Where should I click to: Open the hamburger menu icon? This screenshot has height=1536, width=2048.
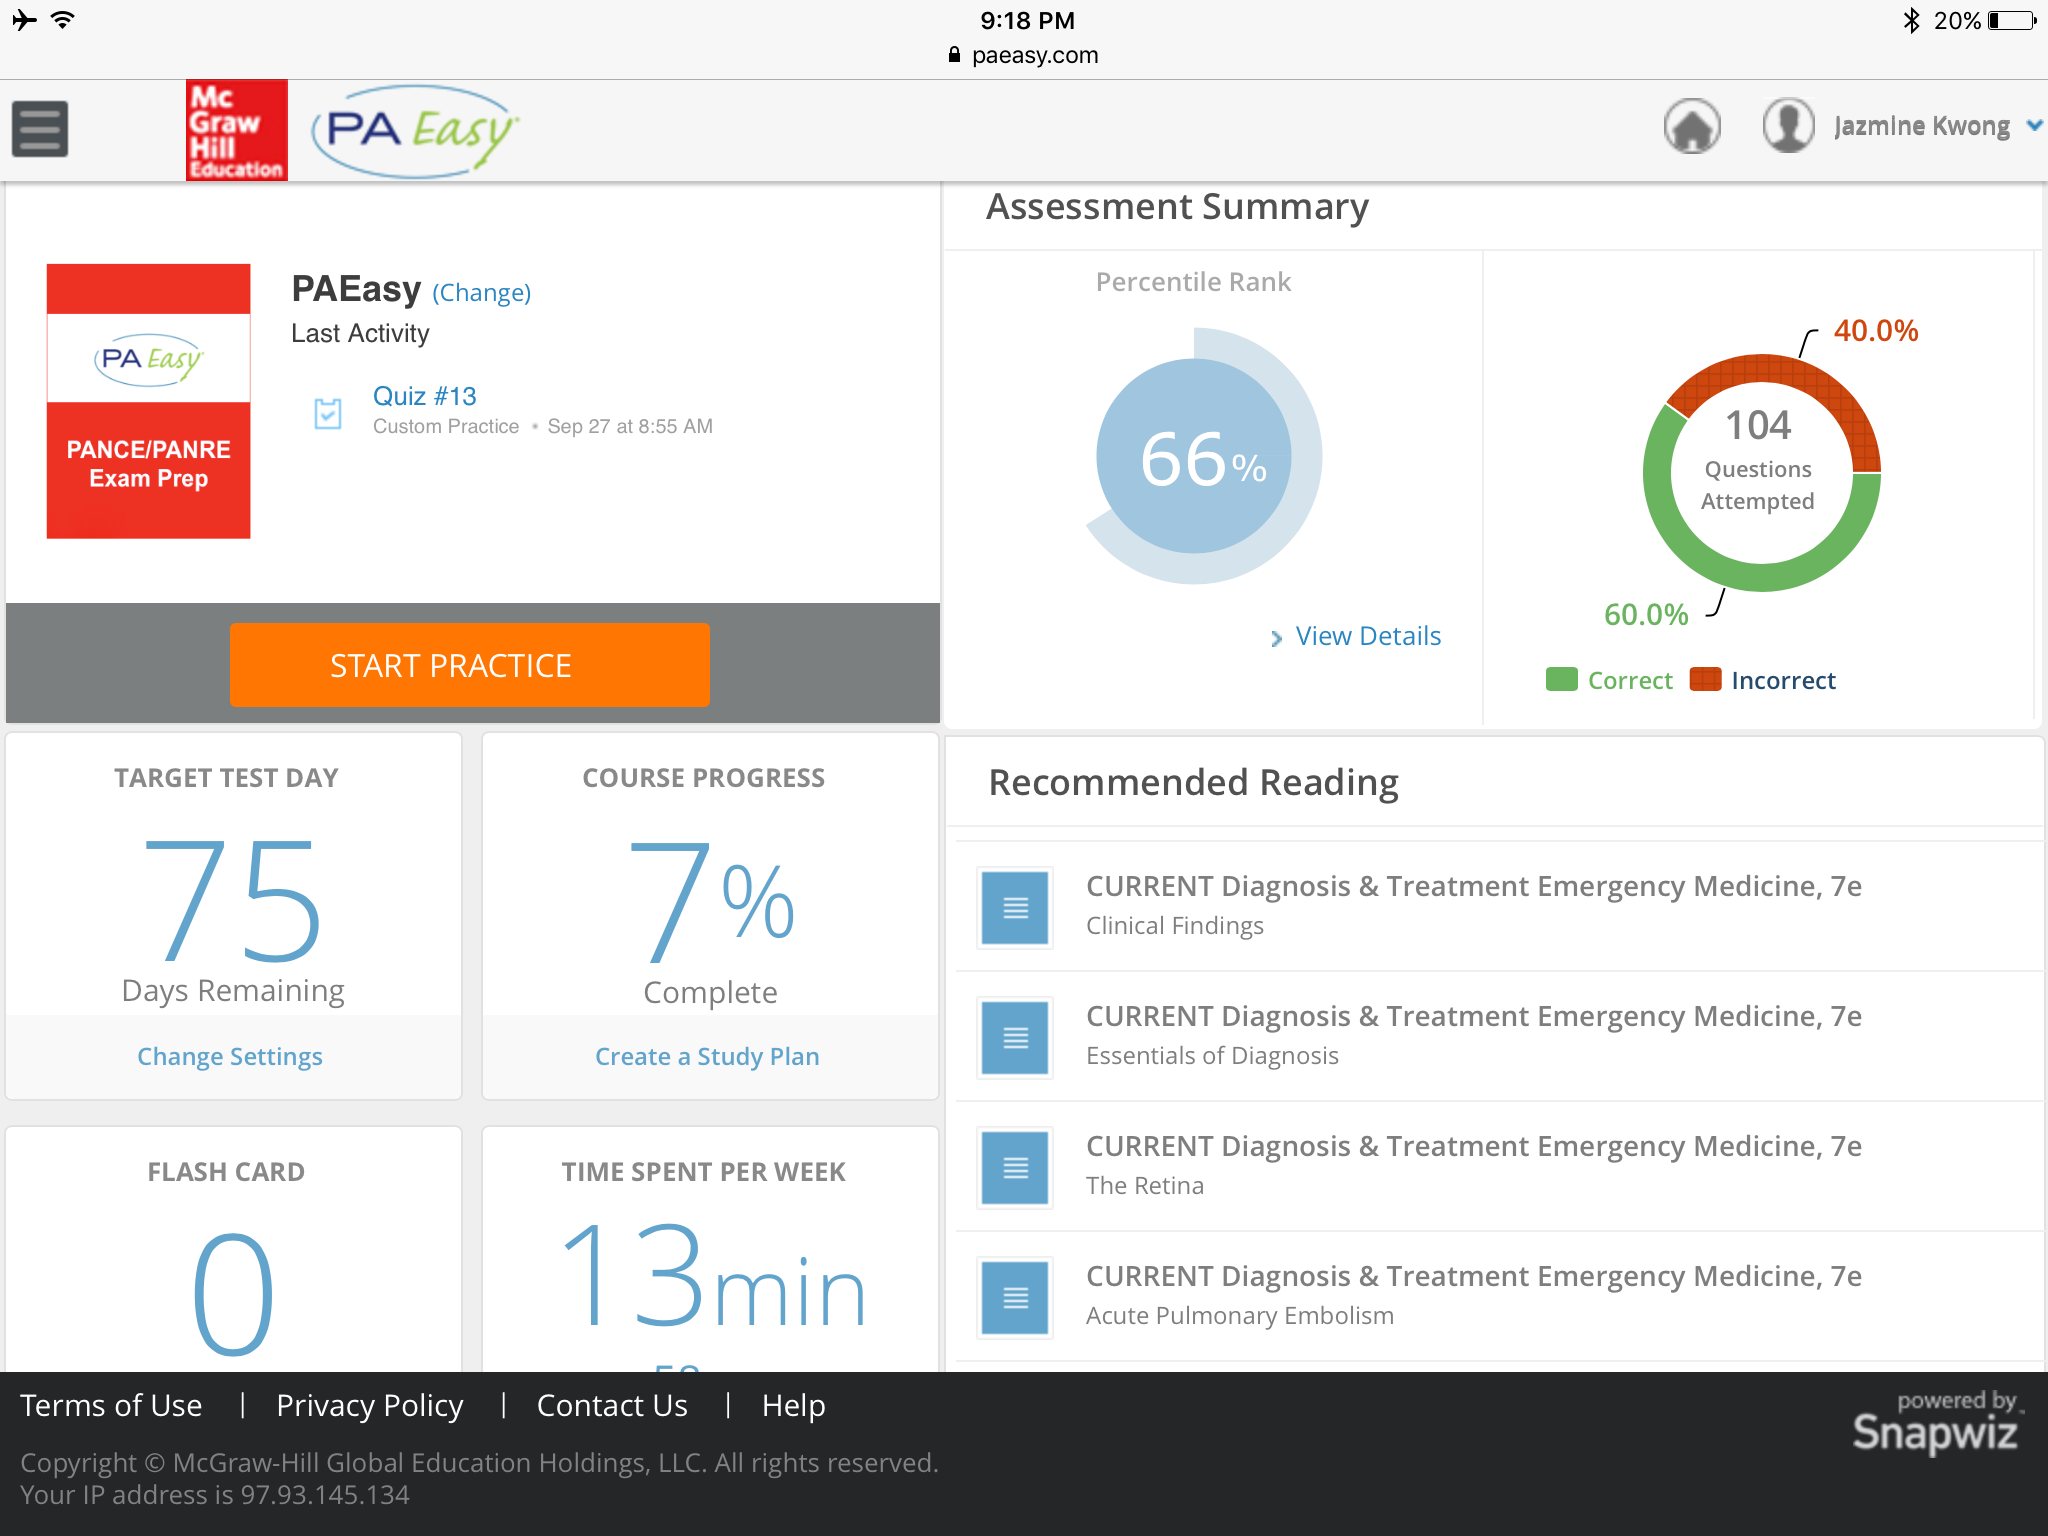pyautogui.click(x=40, y=129)
